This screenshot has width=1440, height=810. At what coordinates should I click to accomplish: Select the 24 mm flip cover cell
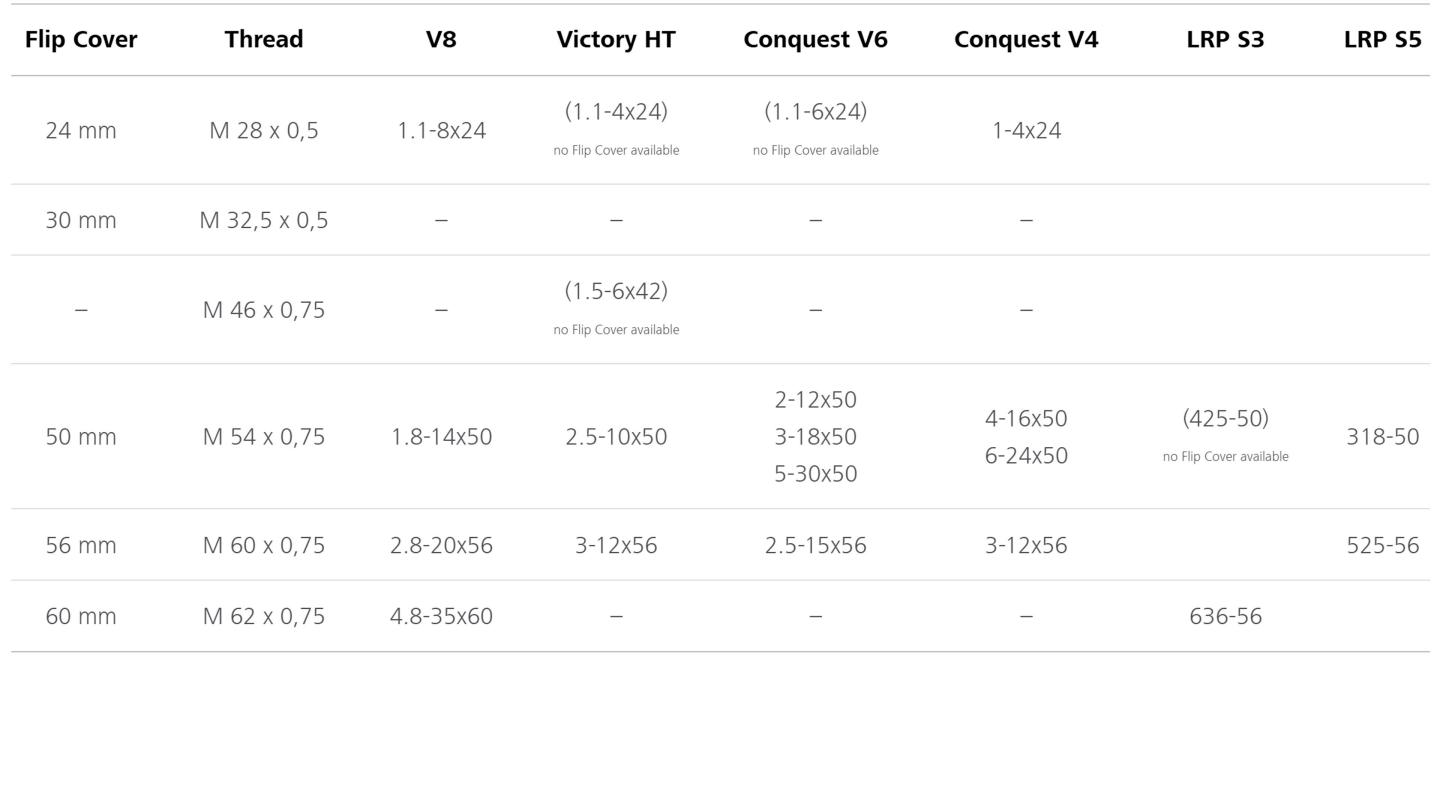(81, 131)
